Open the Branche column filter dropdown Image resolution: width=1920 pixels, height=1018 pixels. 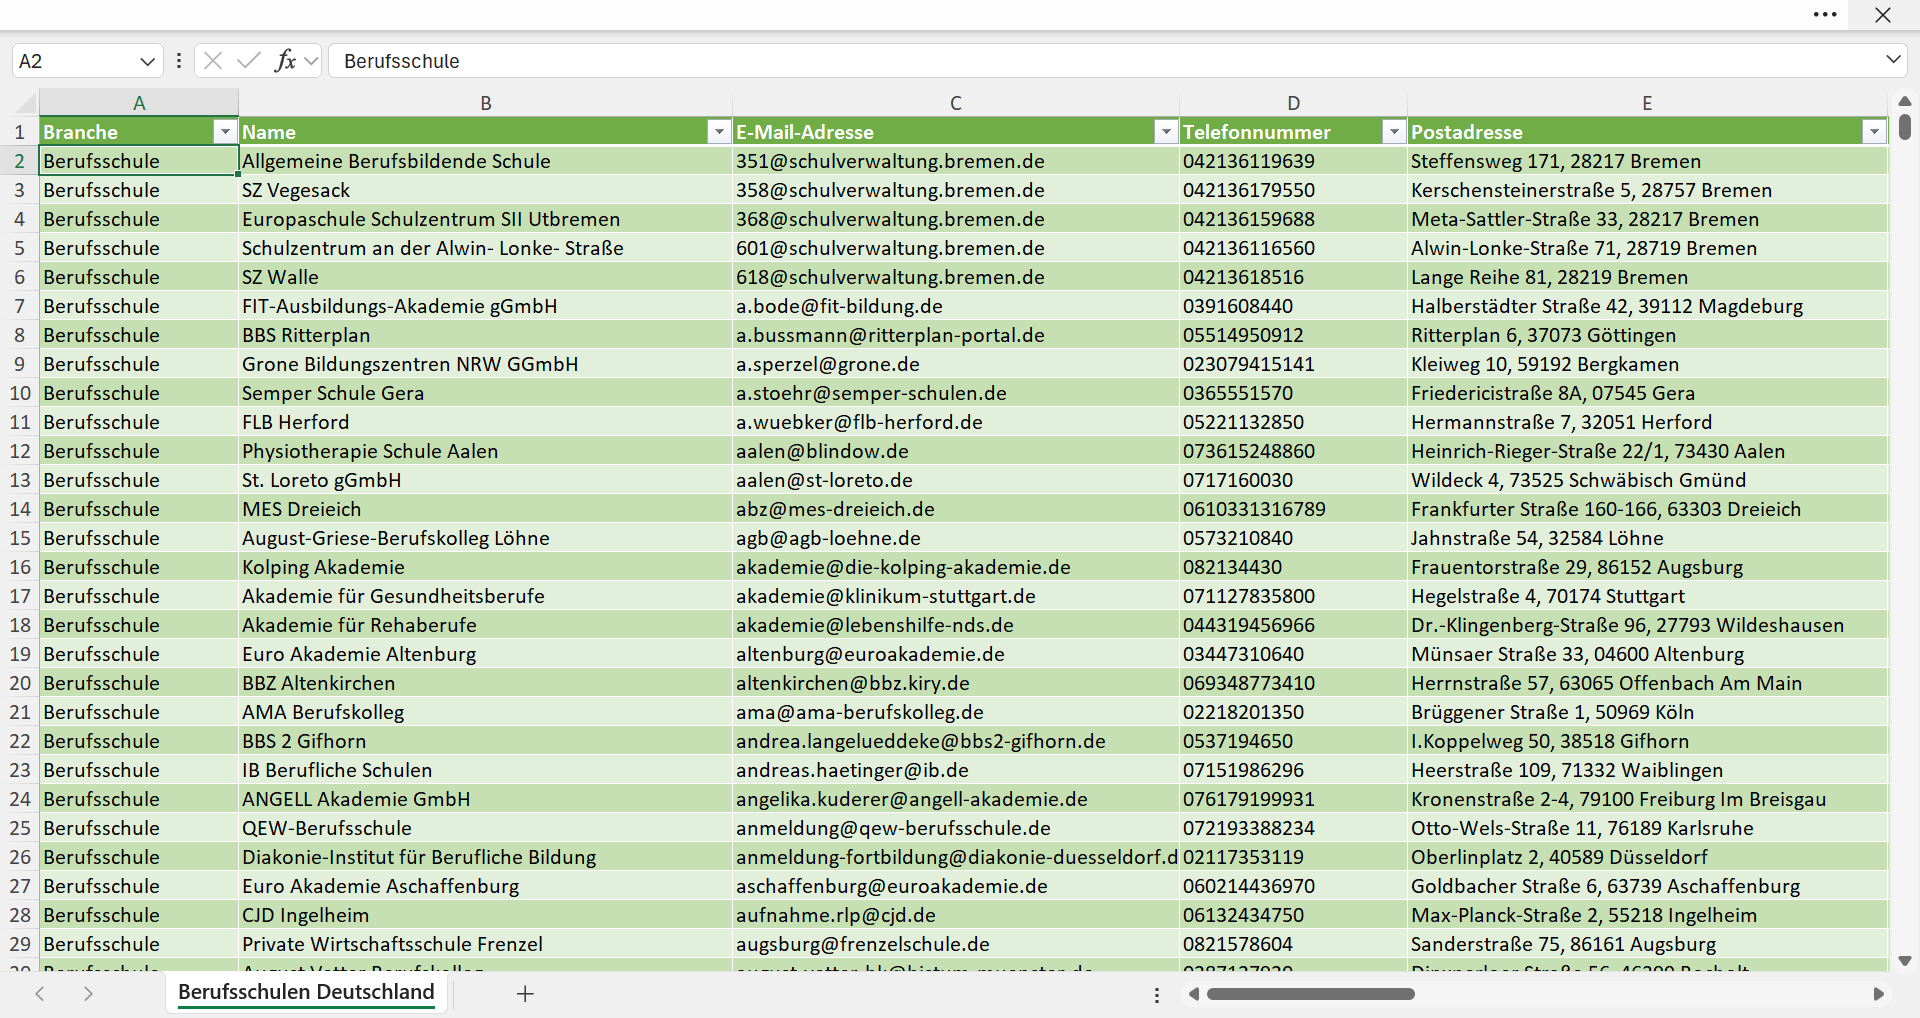tap(225, 132)
